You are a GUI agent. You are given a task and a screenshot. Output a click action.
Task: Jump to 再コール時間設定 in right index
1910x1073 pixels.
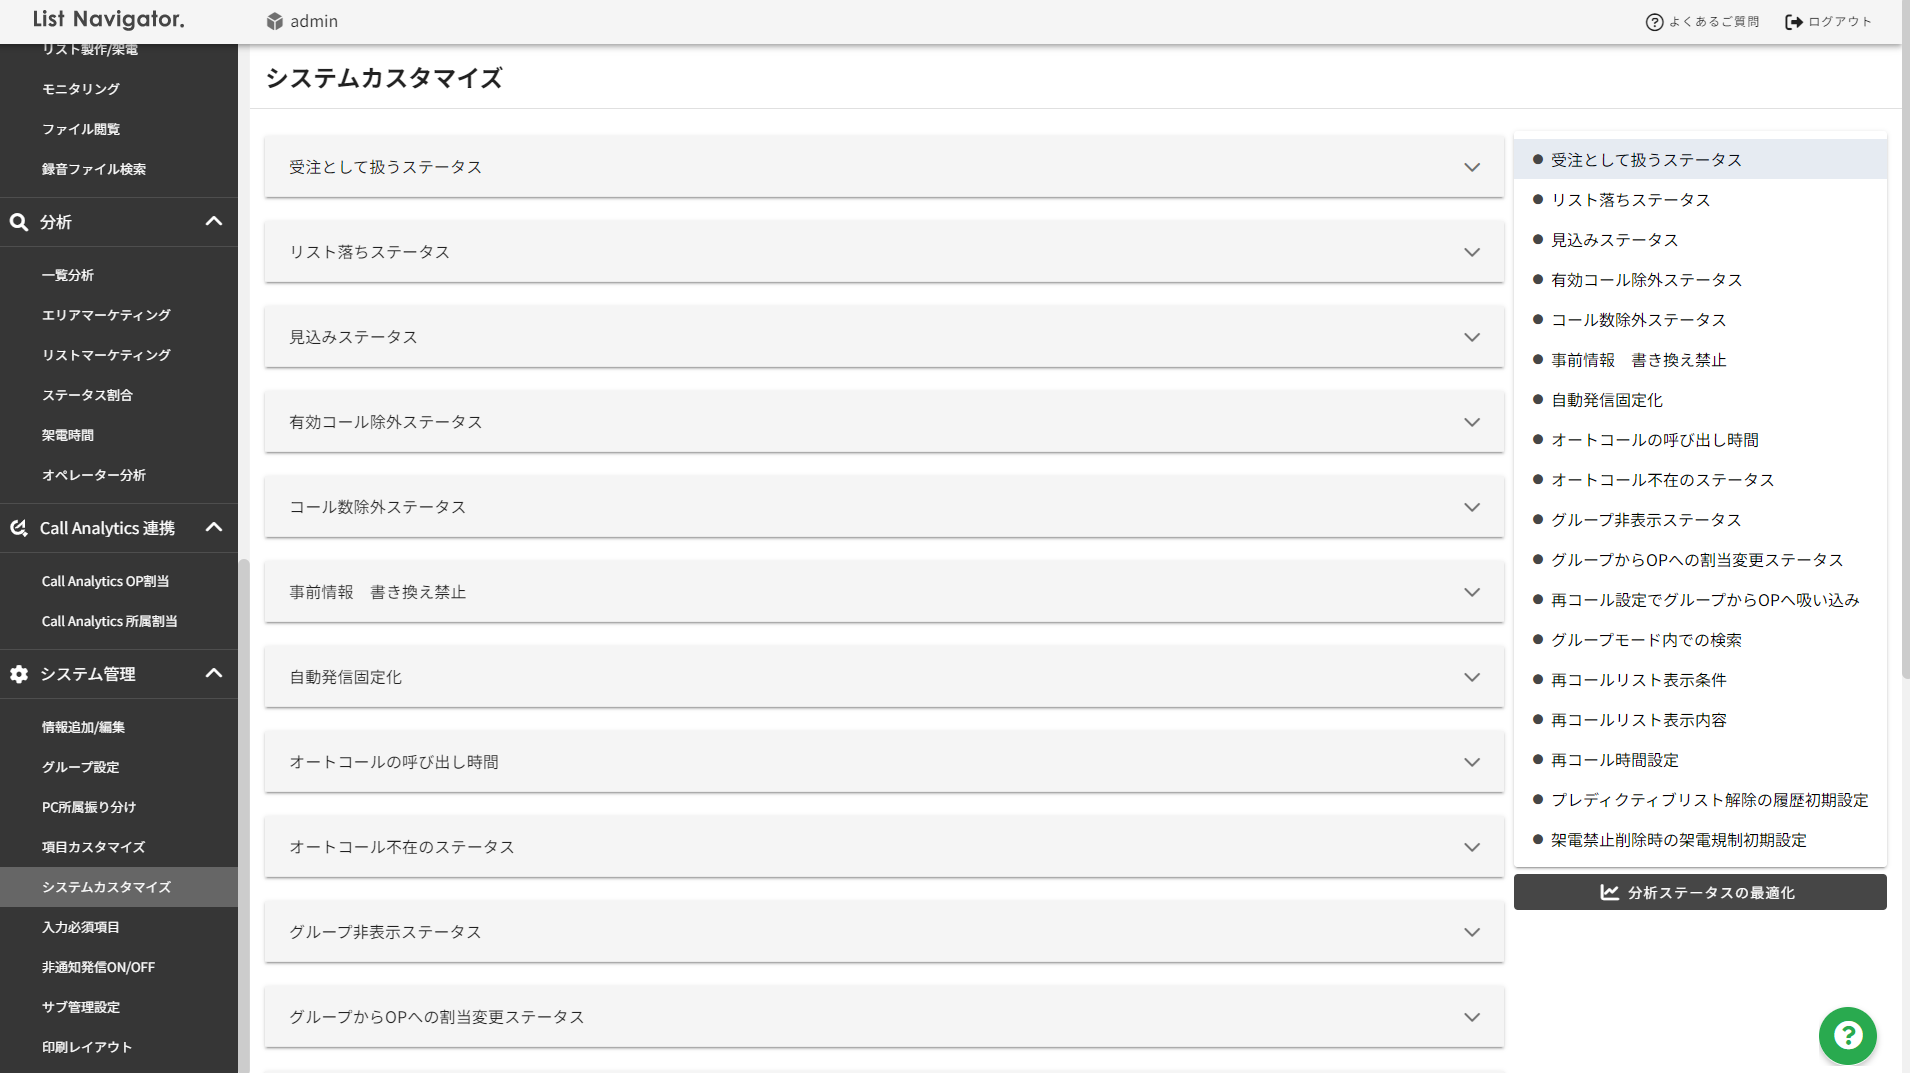click(x=1614, y=760)
